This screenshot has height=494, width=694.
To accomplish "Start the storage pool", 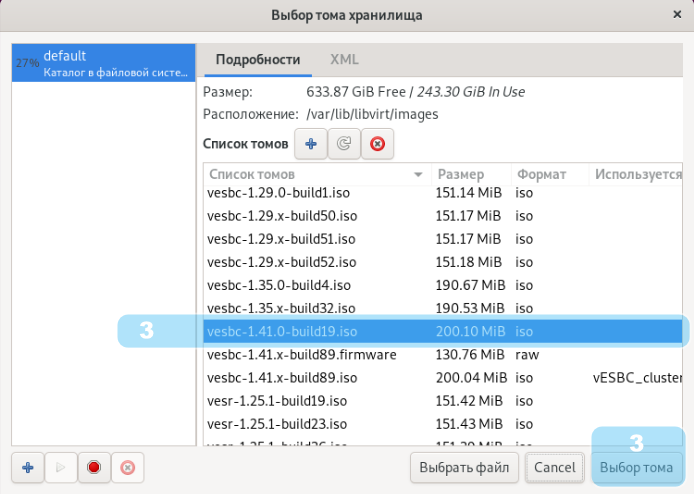I will tap(61, 467).
